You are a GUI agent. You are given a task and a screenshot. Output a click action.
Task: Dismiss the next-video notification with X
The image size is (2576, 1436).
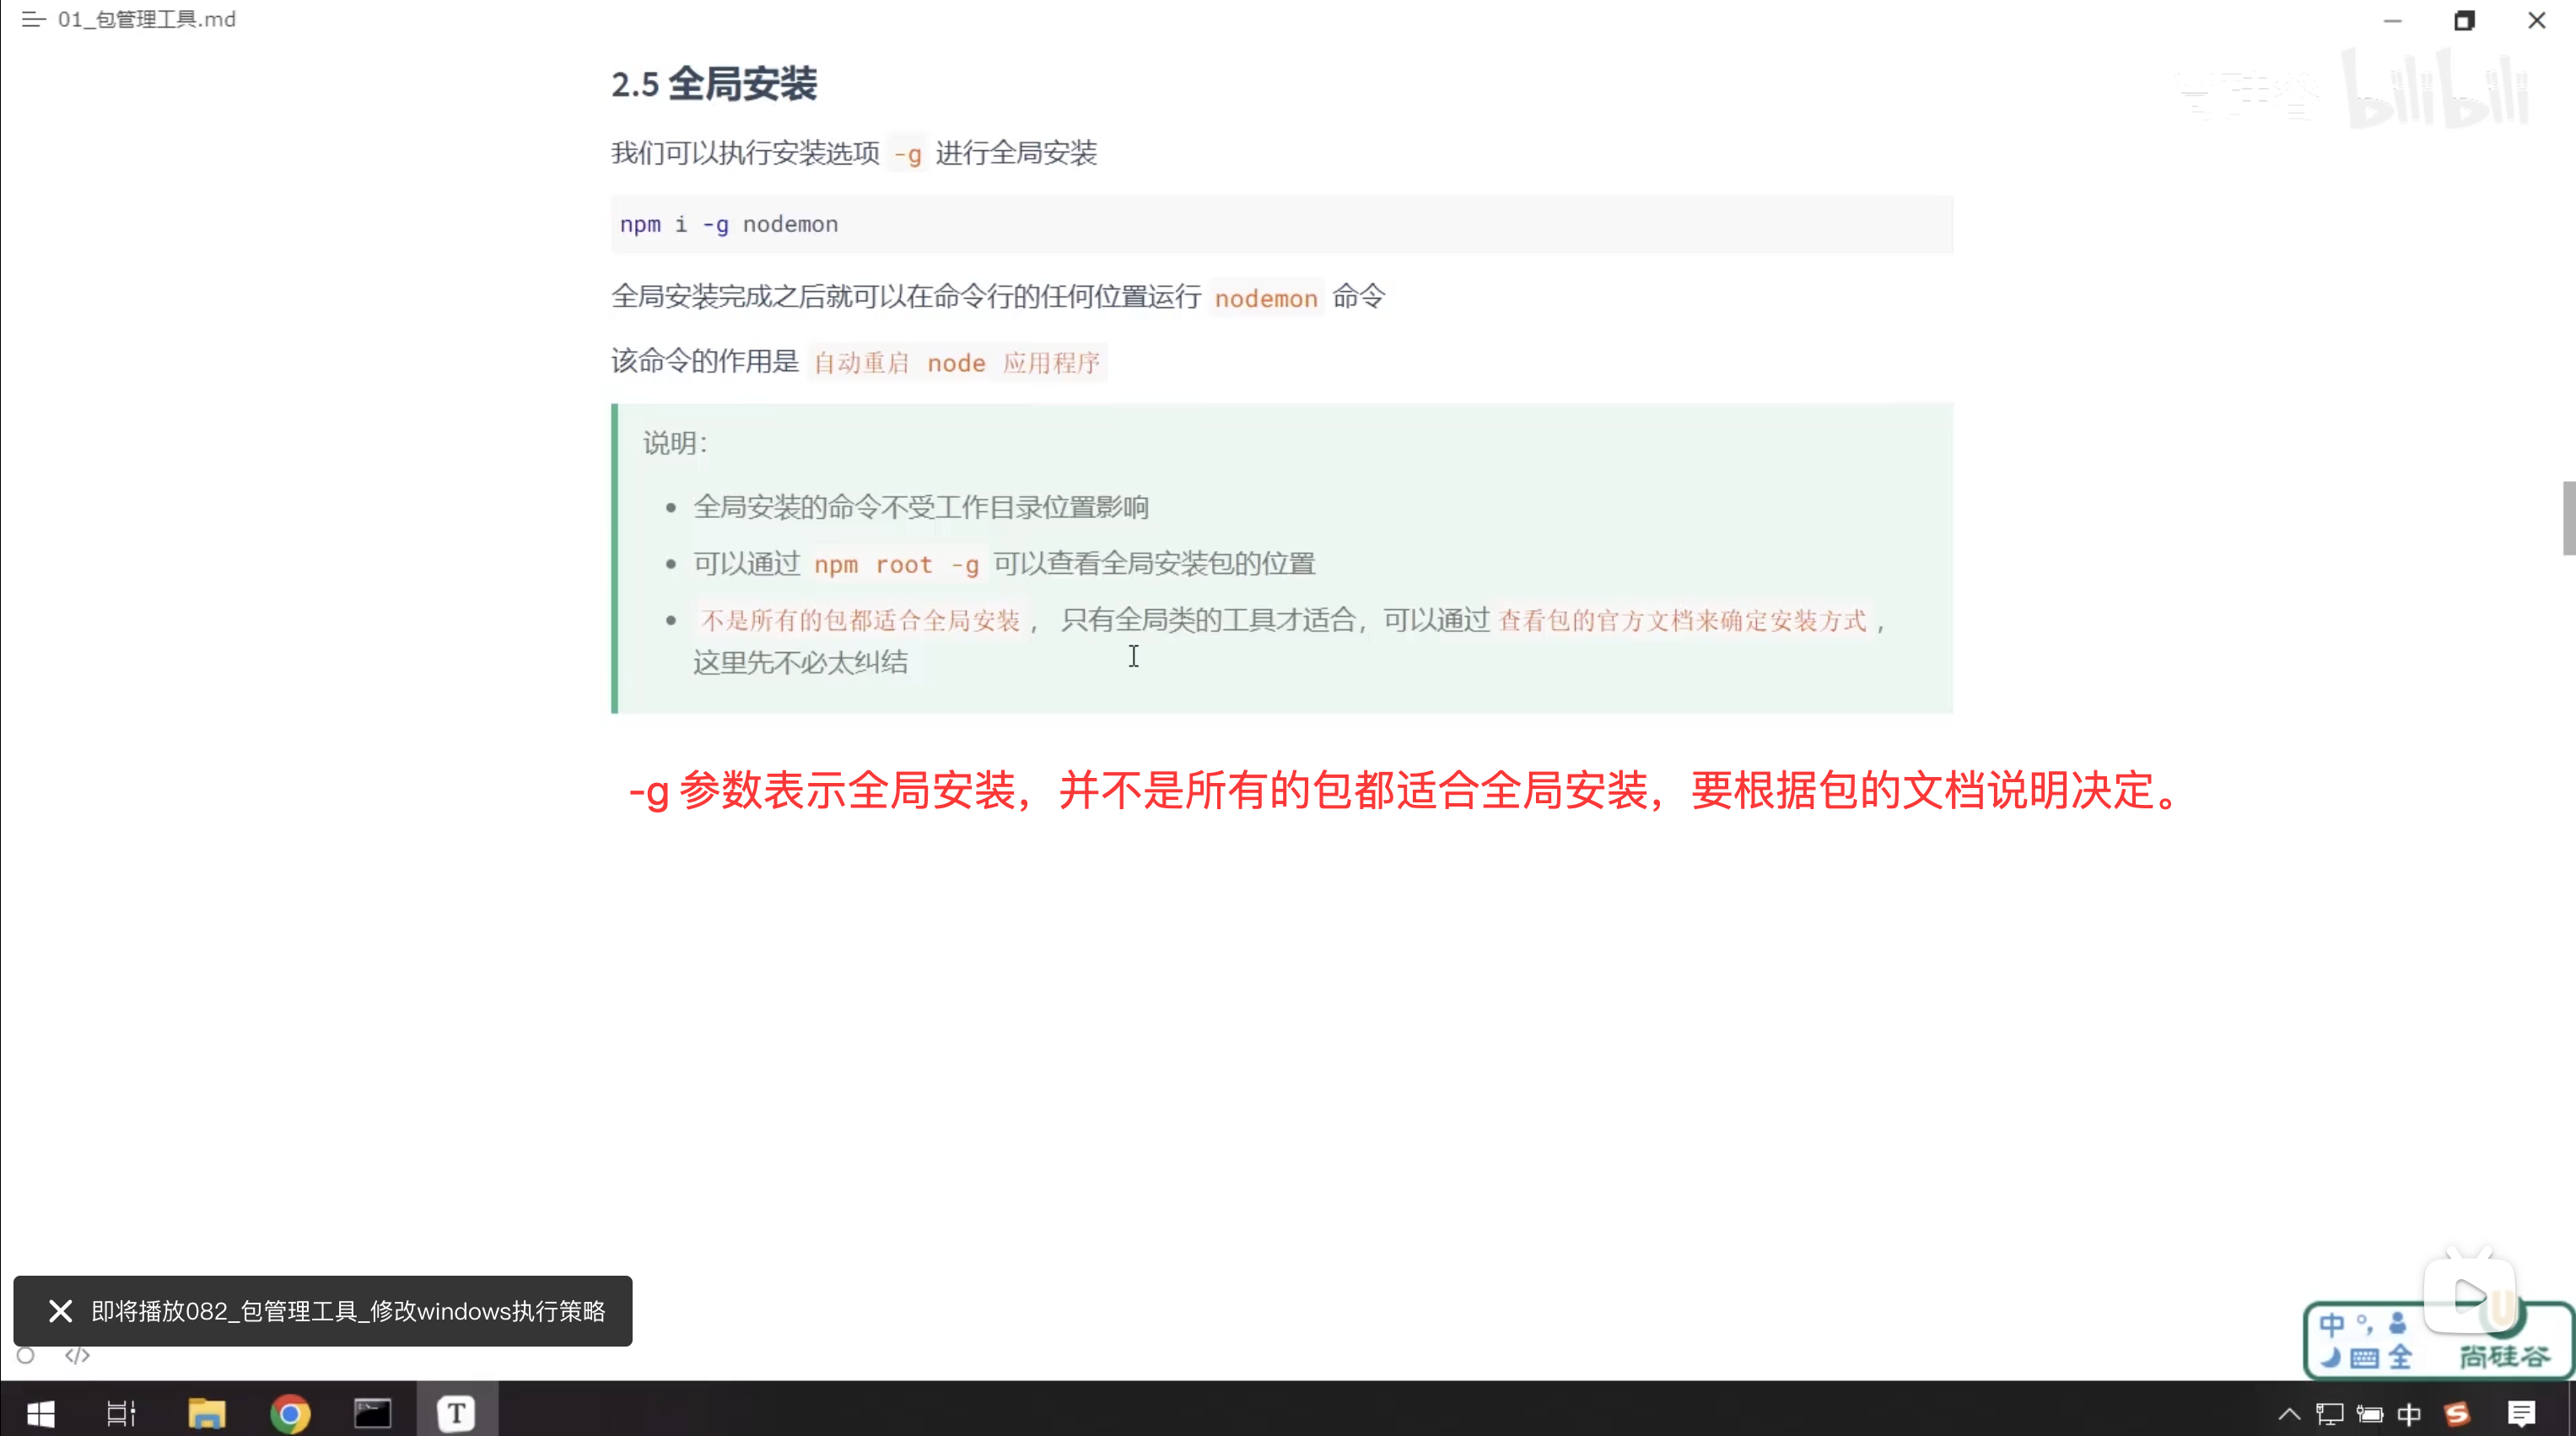tap(60, 1311)
